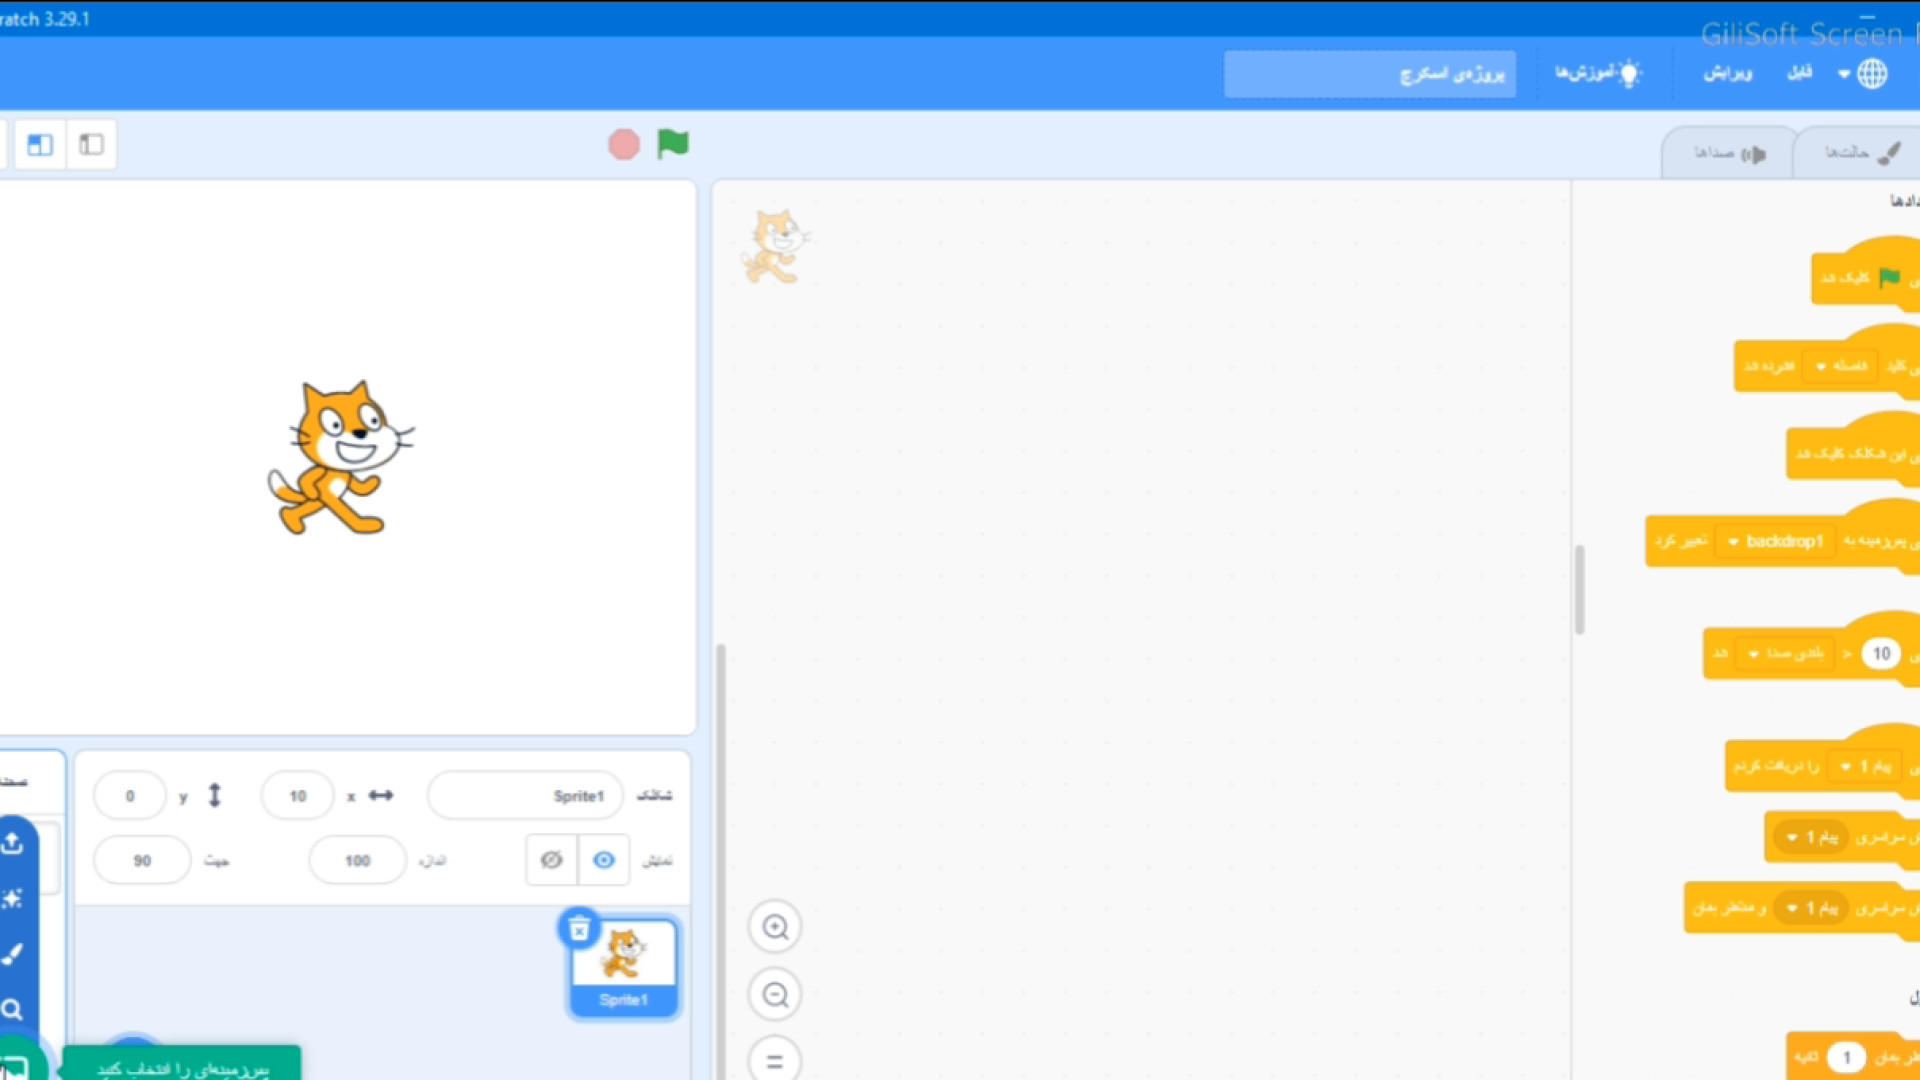Open the globe language menu
The width and height of the screenshot is (1920, 1080).
tap(1862, 73)
